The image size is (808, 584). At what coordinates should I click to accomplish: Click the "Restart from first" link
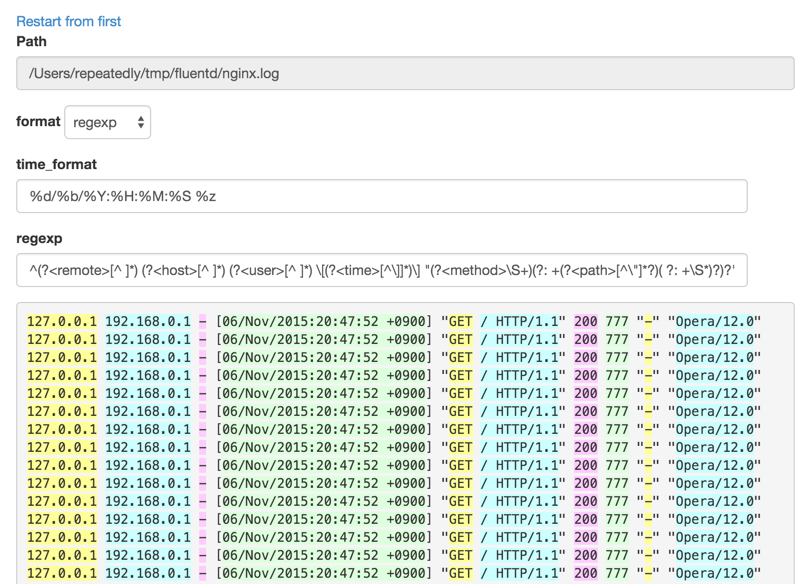pos(69,21)
